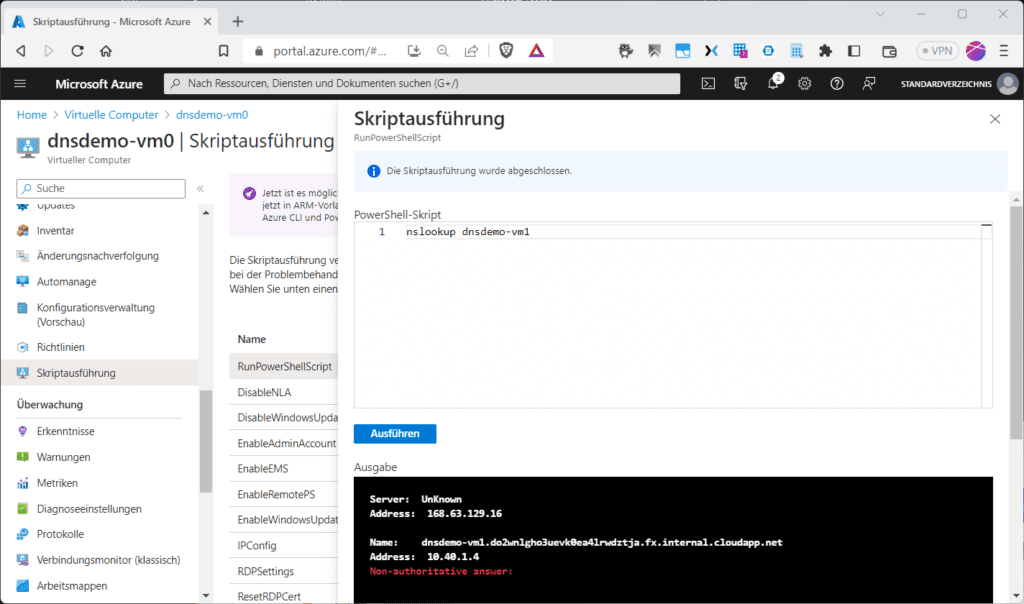Open Automanage in the left menu
1024x604 pixels.
point(66,282)
